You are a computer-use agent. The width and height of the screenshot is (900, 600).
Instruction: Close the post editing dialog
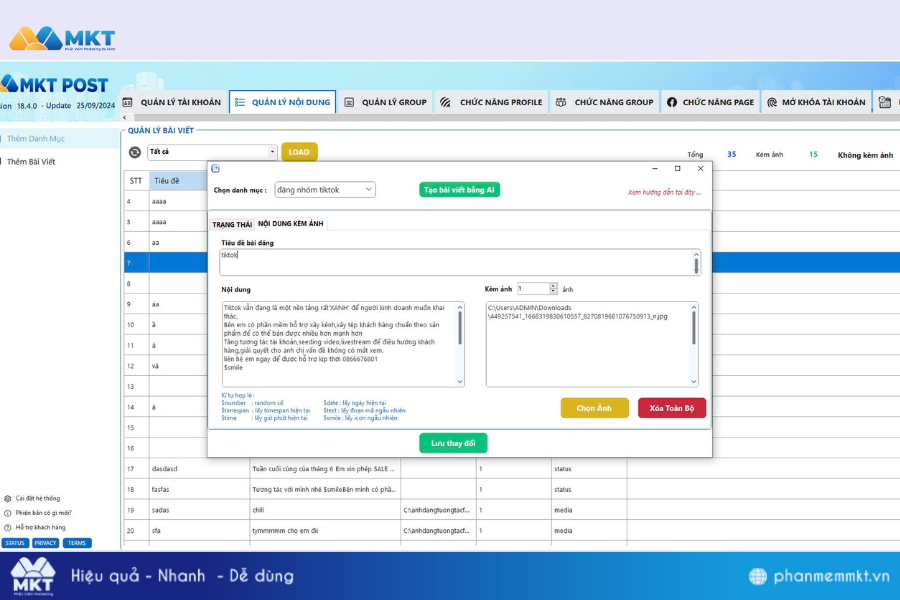click(700, 168)
